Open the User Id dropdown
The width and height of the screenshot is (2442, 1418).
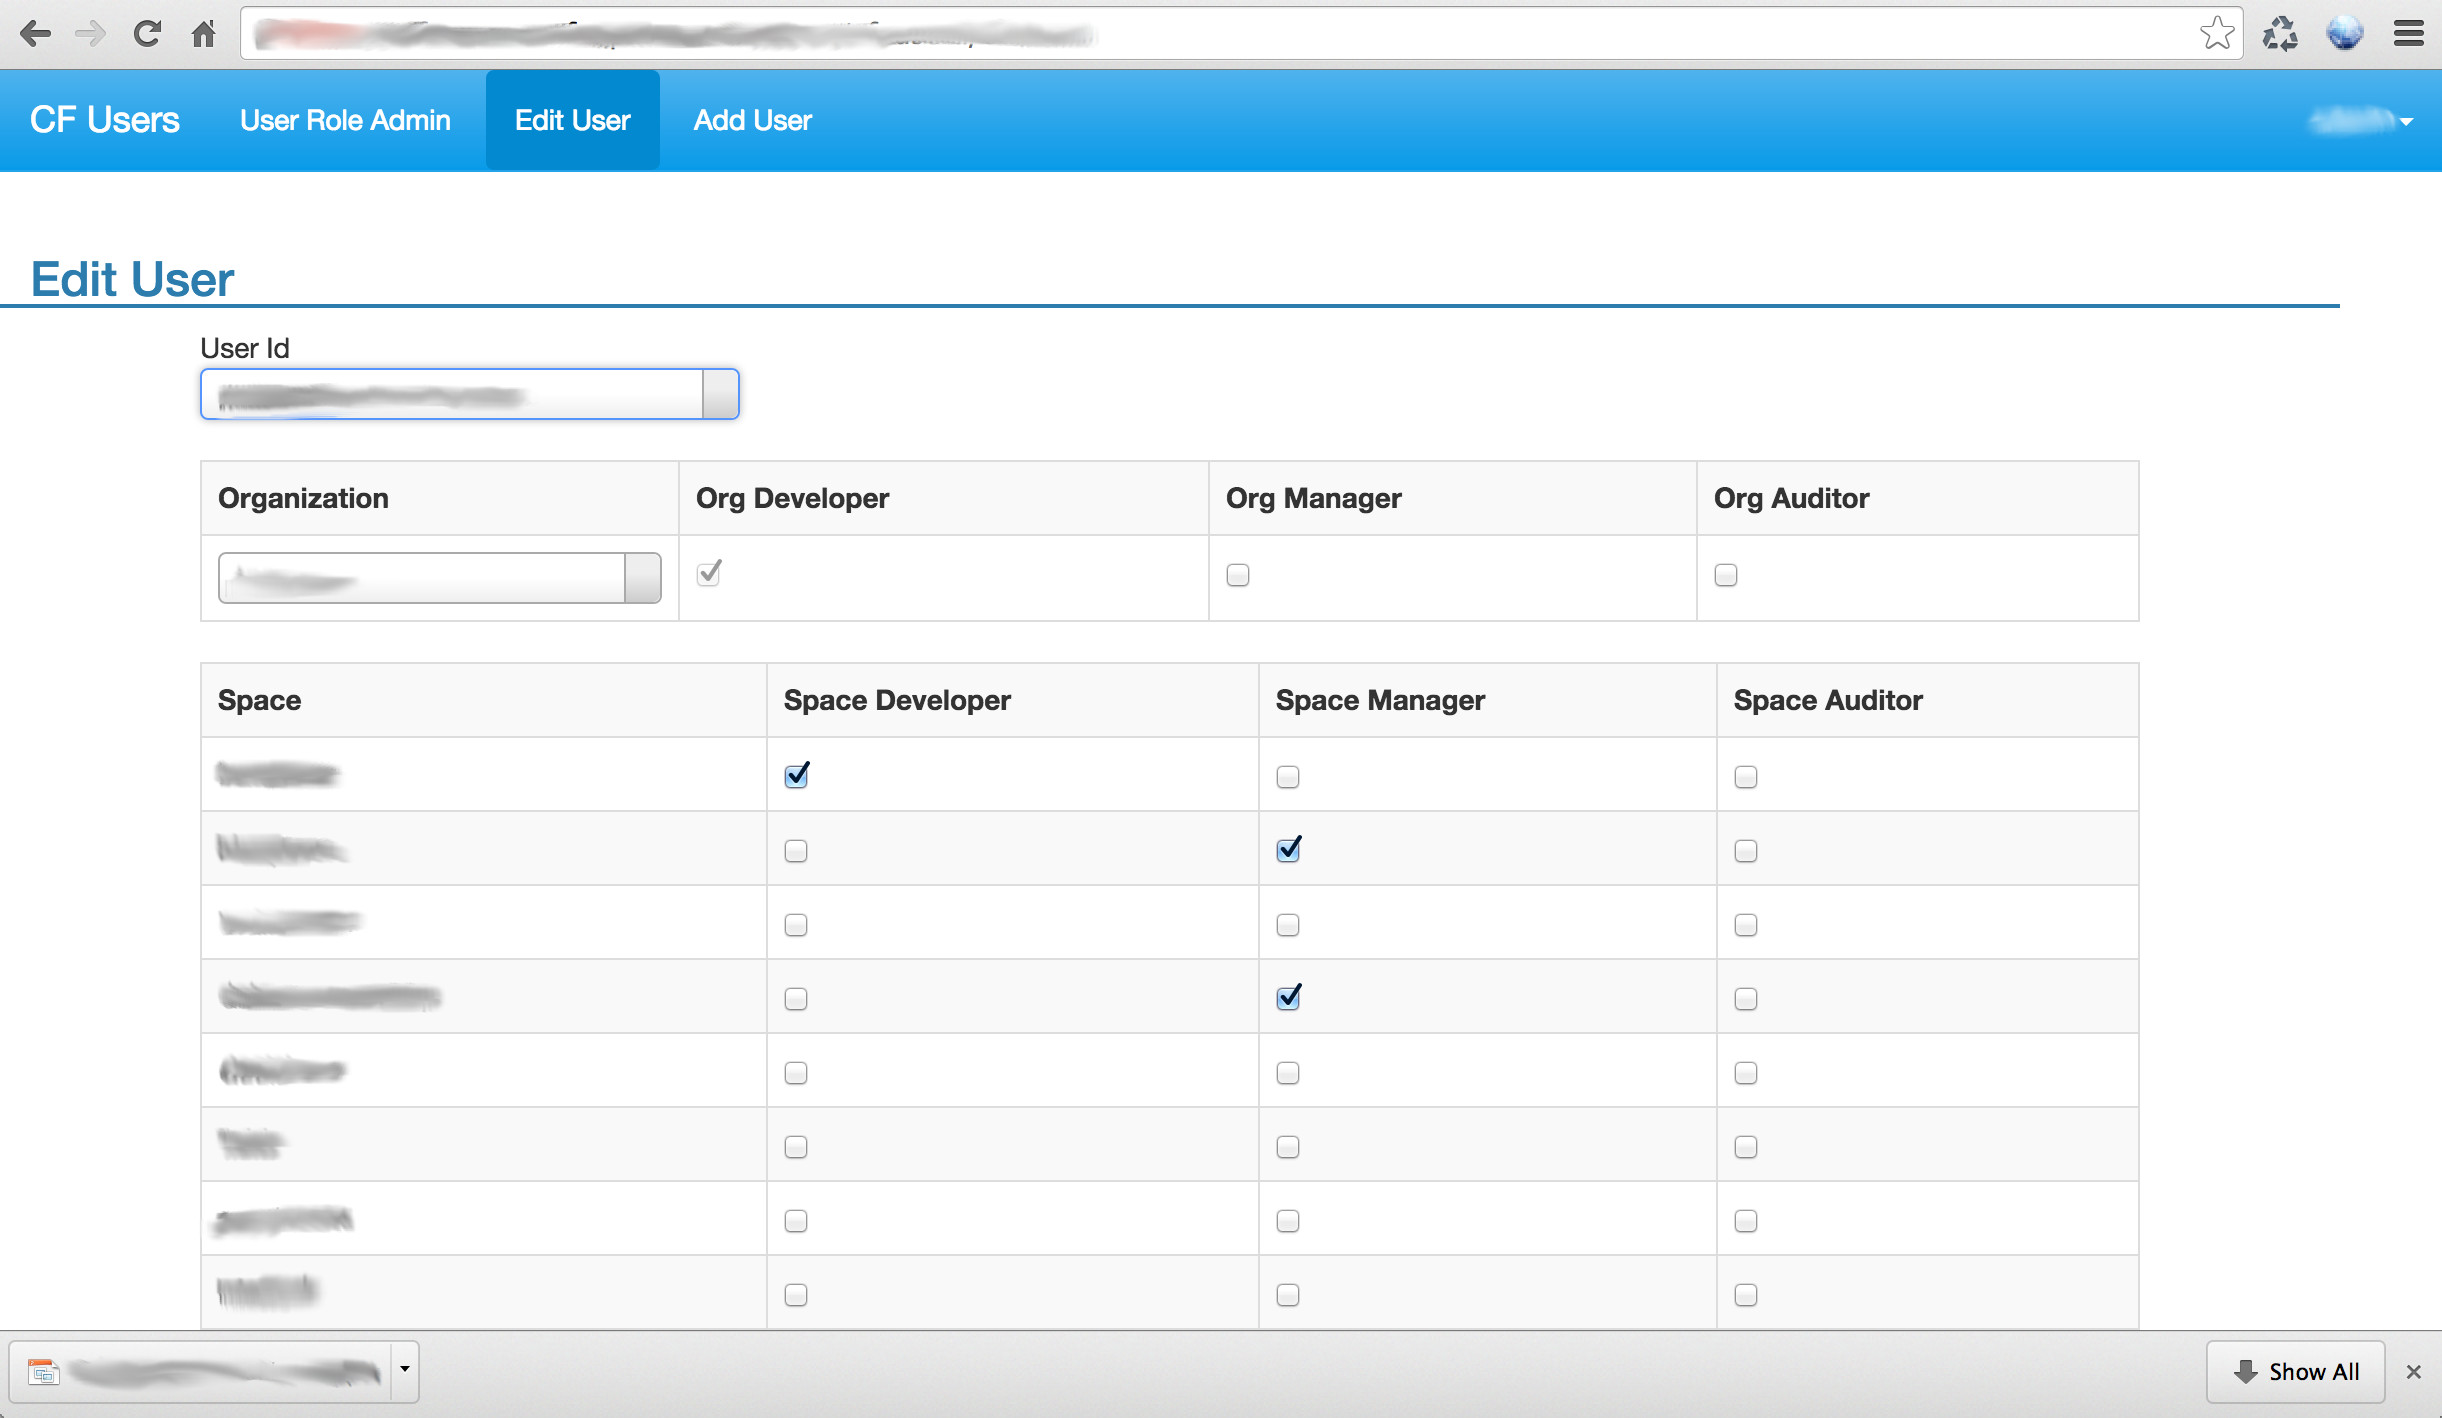coord(720,394)
